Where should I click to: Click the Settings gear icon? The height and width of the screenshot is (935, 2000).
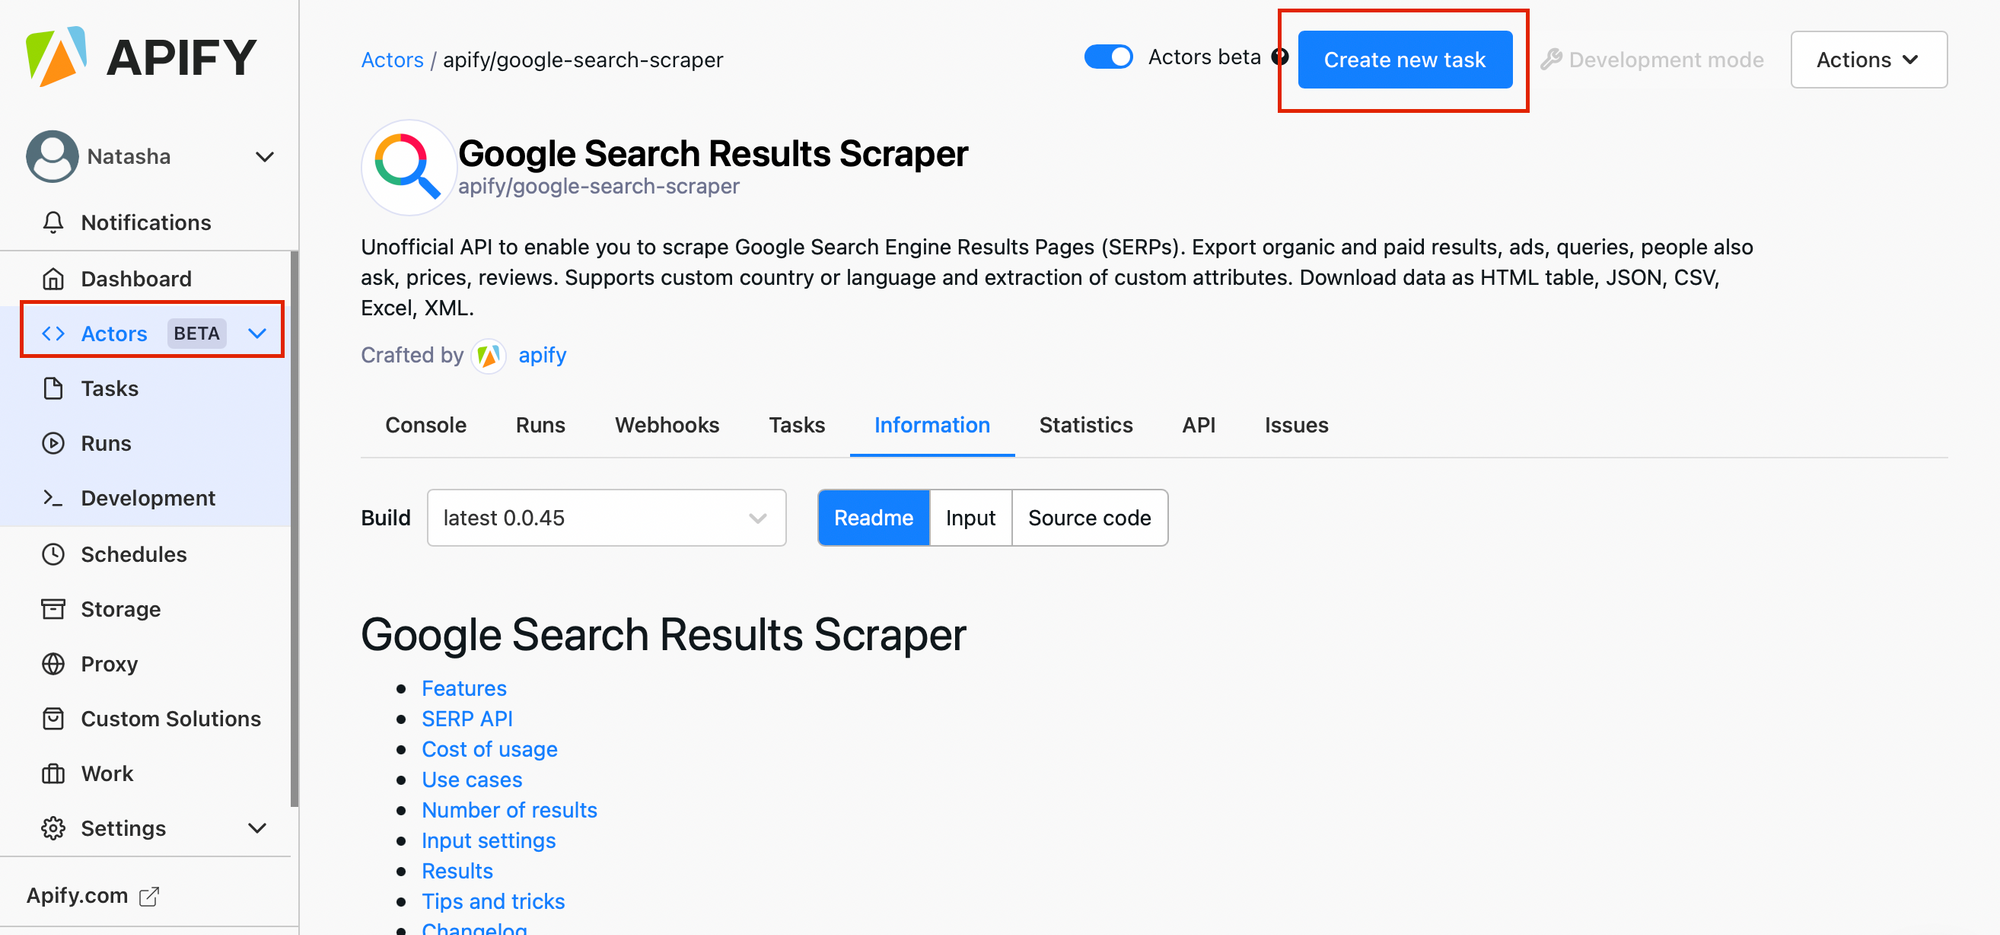click(54, 828)
